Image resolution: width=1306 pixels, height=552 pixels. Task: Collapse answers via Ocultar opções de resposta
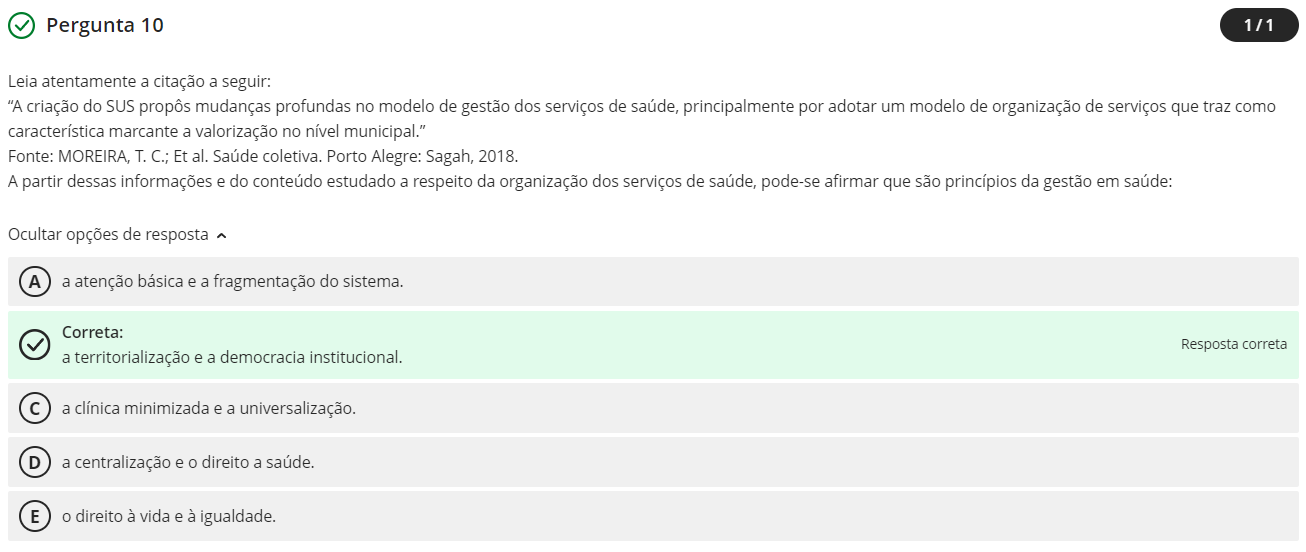108,235
